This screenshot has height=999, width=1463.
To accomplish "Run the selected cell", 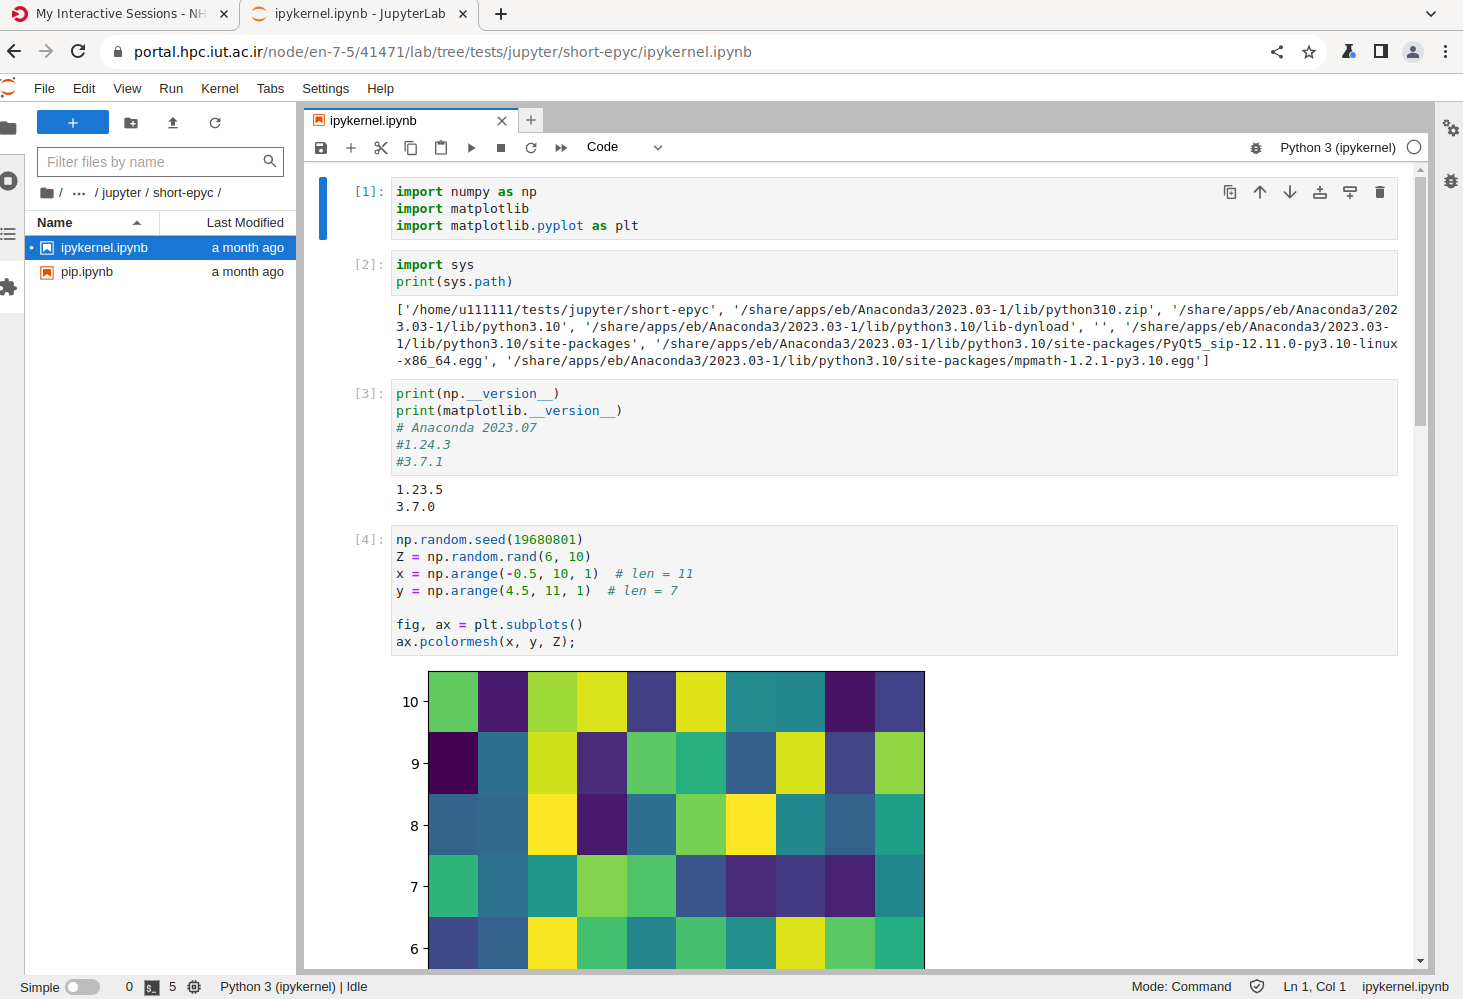I will 471,148.
